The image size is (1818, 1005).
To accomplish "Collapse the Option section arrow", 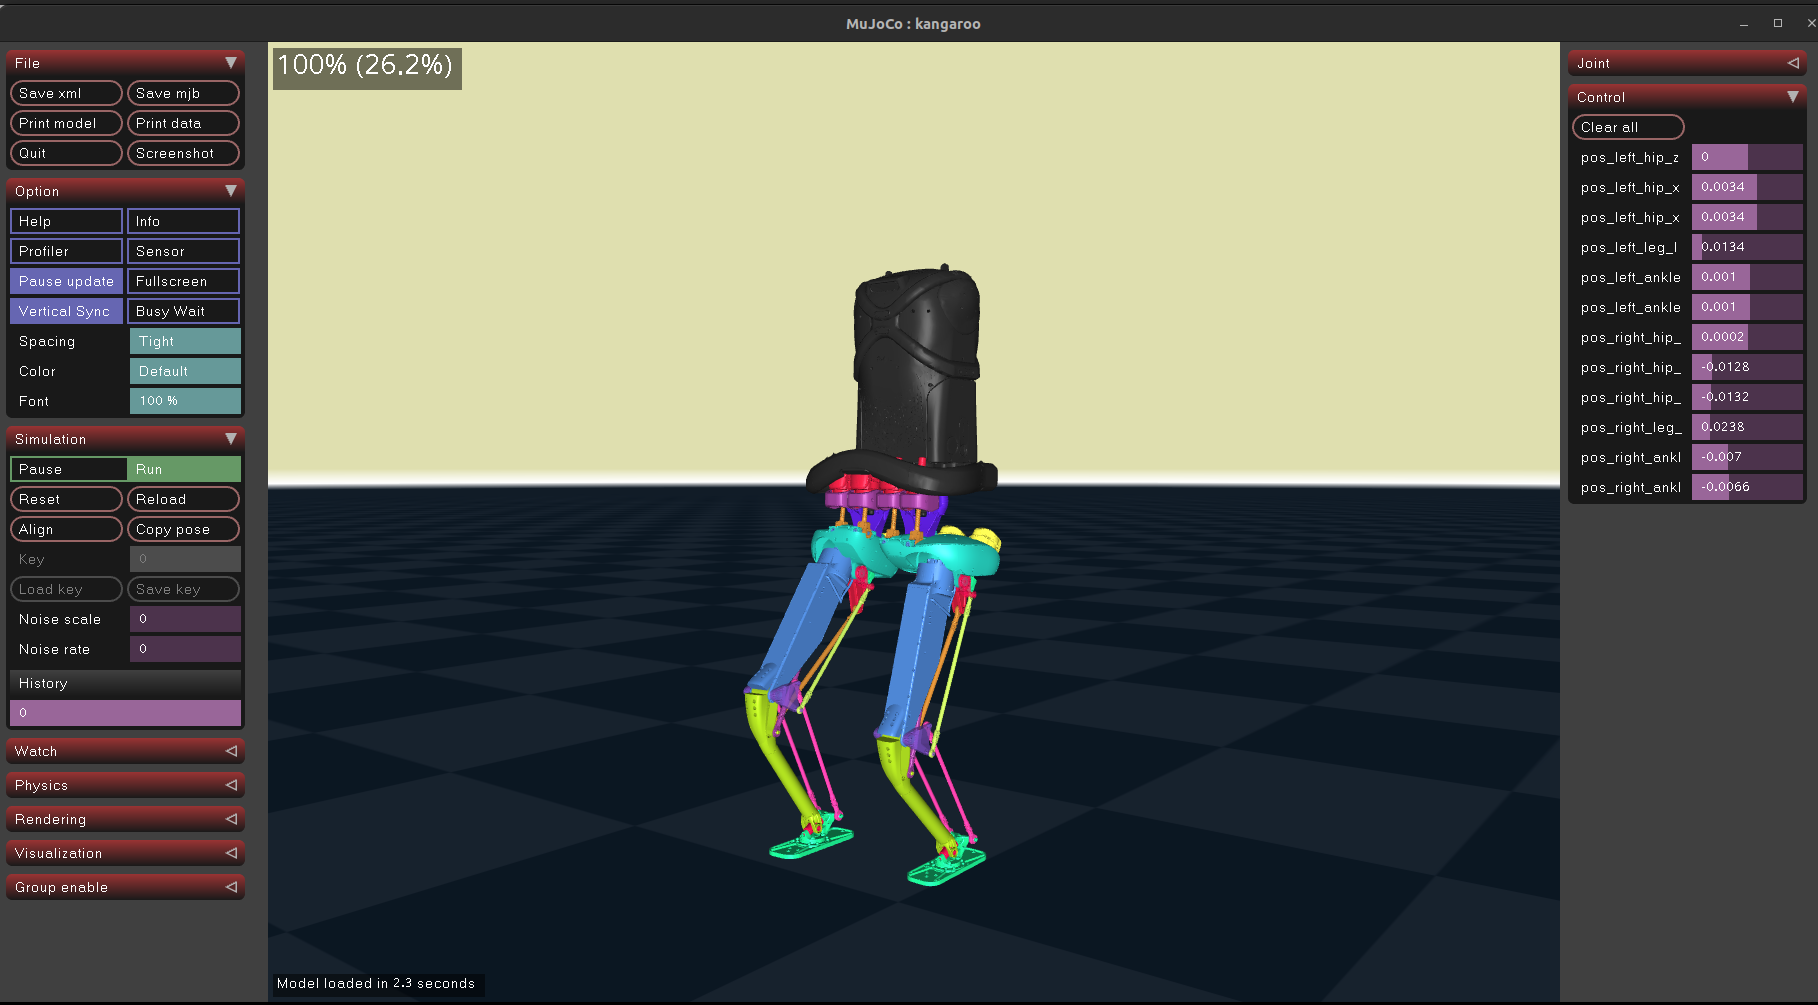I will point(231,191).
